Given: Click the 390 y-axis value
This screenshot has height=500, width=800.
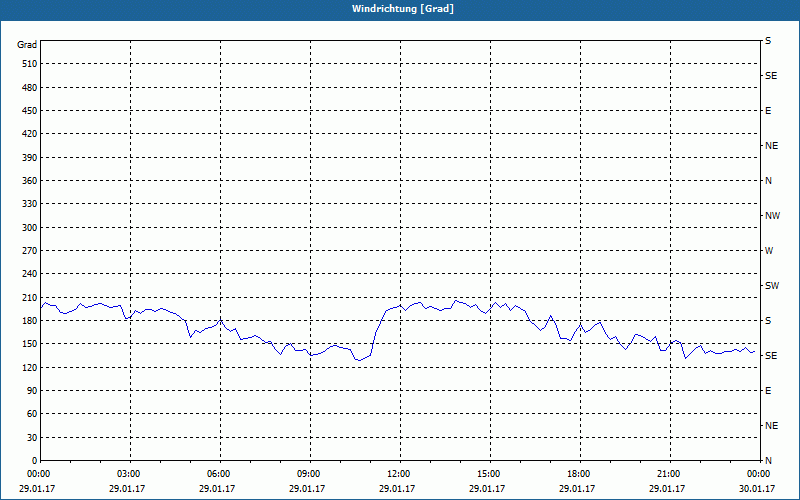Looking at the screenshot, I should [30, 158].
